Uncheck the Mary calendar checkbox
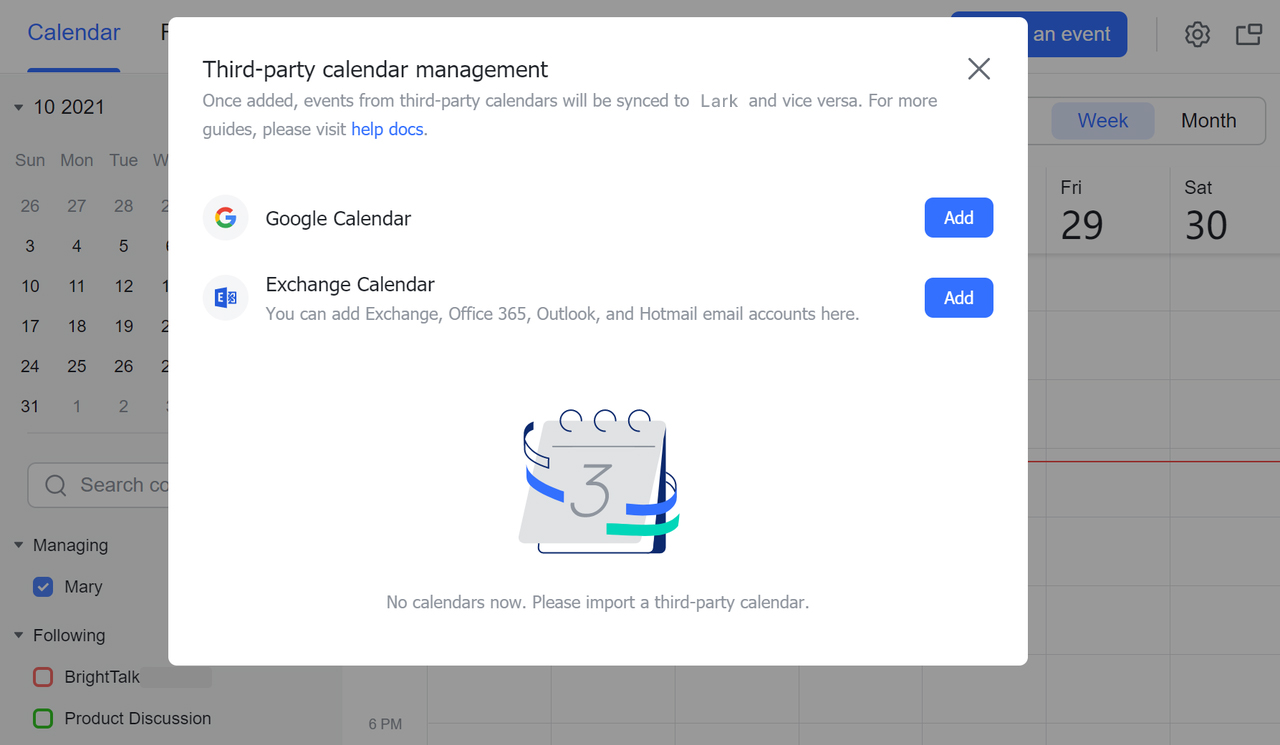Viewport: 1280px width, 745px height. point(43,587)
